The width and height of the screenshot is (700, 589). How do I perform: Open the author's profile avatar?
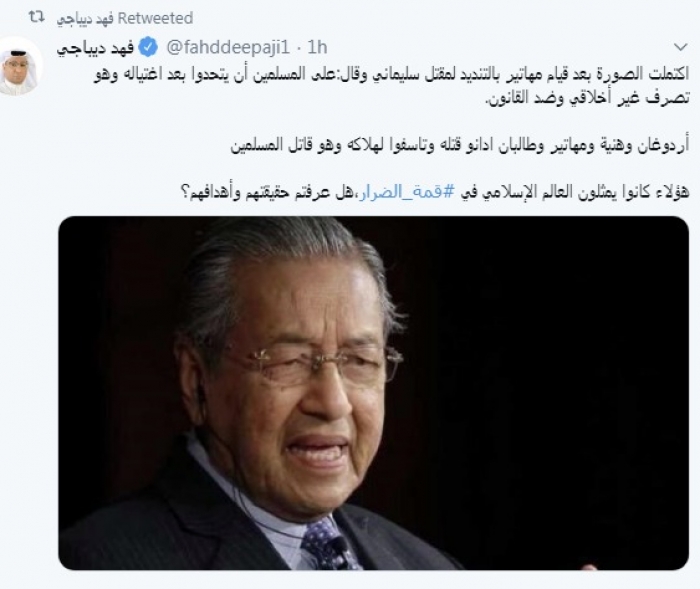[x=20, y=66]
